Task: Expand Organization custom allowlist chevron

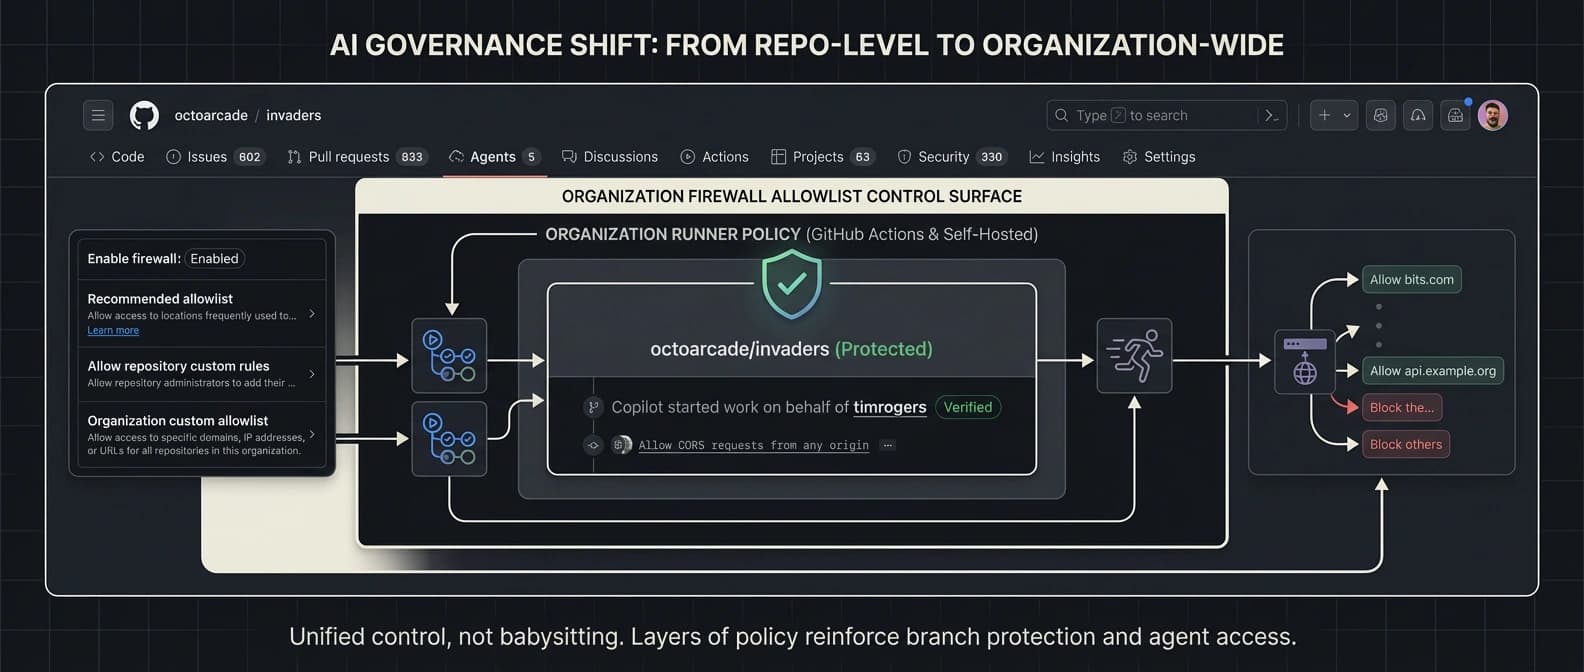Action: [312, 434]
